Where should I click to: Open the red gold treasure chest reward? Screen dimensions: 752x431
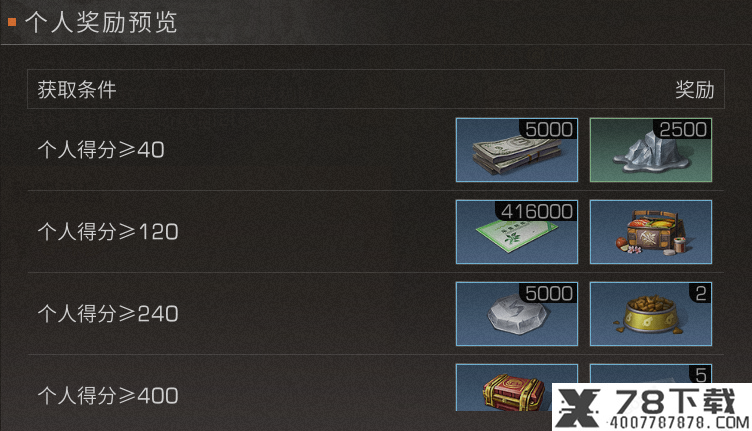click(517, 387)
